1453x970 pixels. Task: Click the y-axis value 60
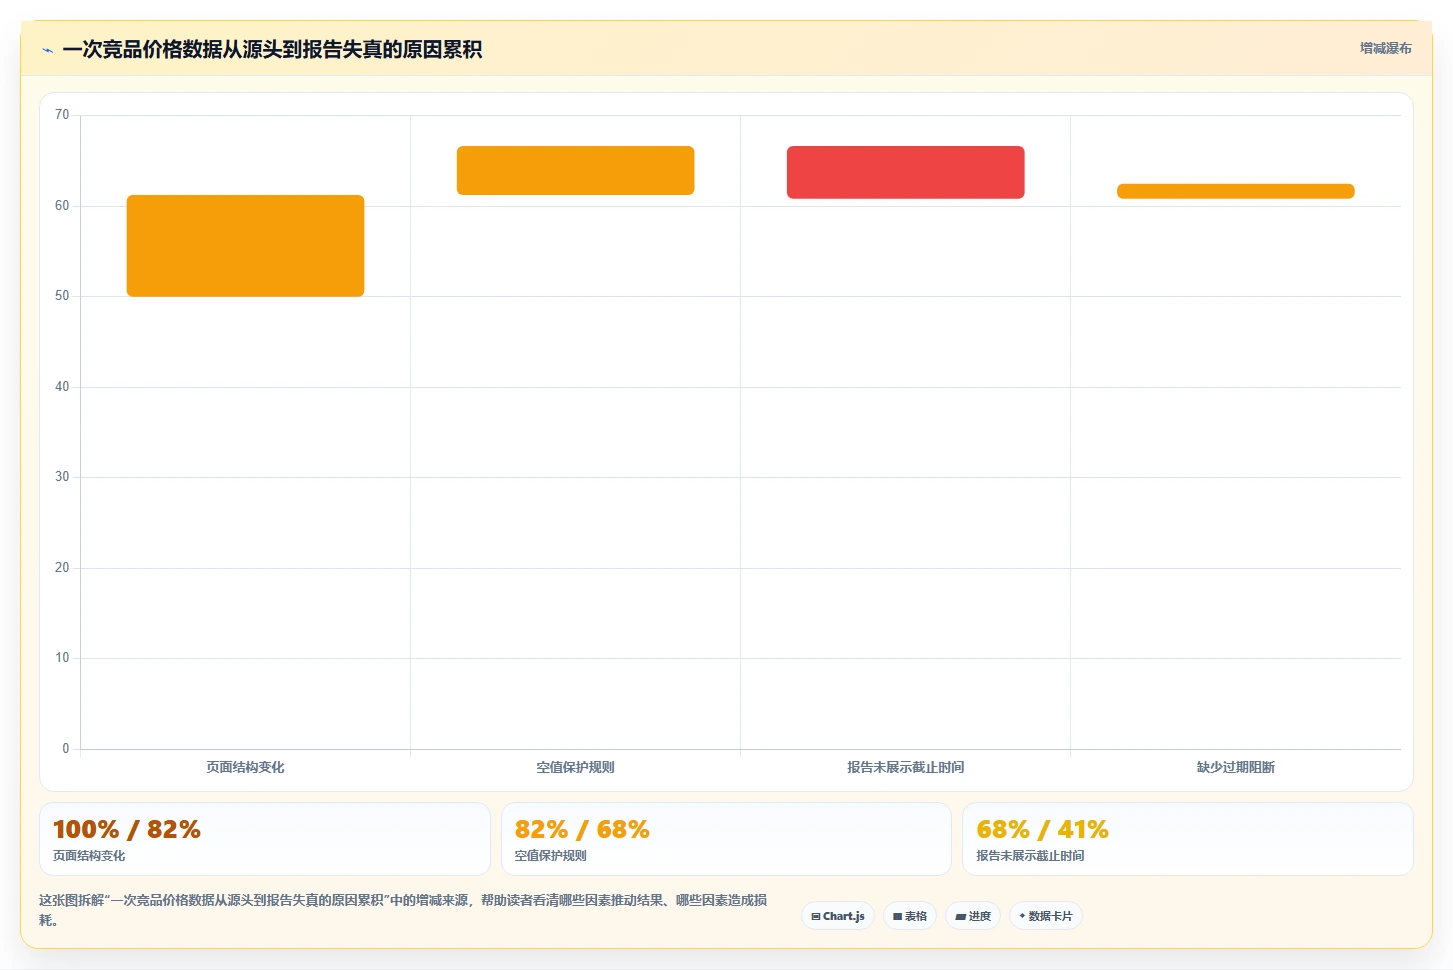[62, 206]
